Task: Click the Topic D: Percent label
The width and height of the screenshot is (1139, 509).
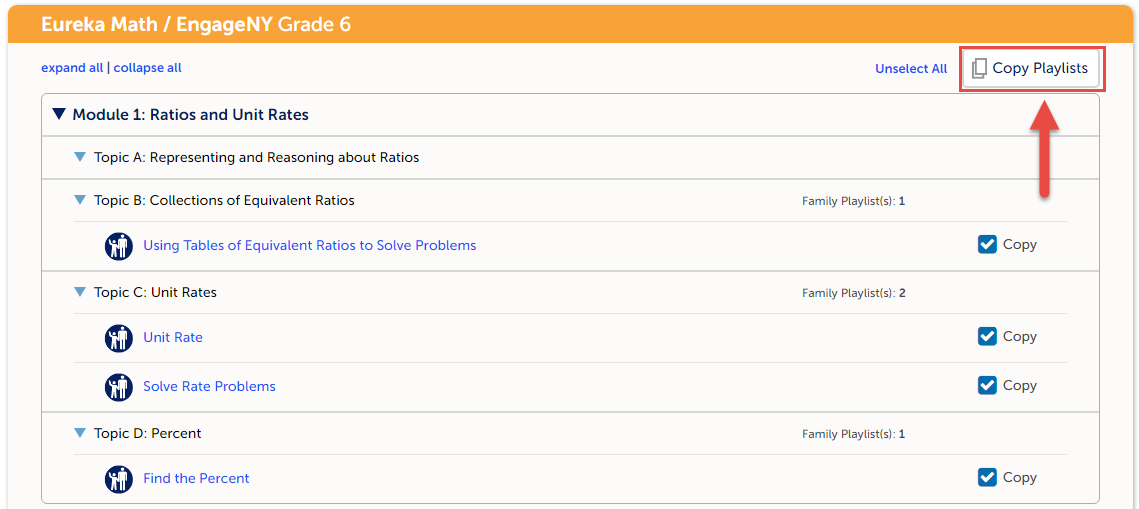Action: [x=147, y=433]
